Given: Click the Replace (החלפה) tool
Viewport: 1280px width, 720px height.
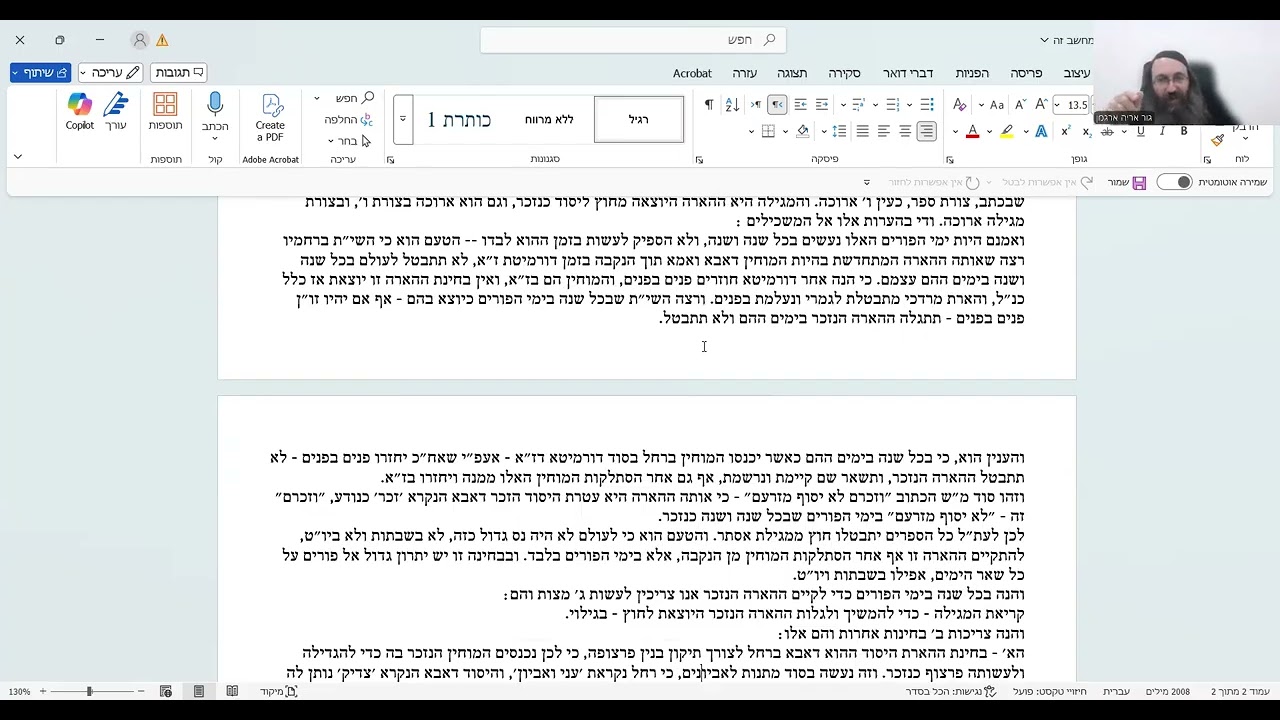Looking at the screenshot, I should pos(348,119).
